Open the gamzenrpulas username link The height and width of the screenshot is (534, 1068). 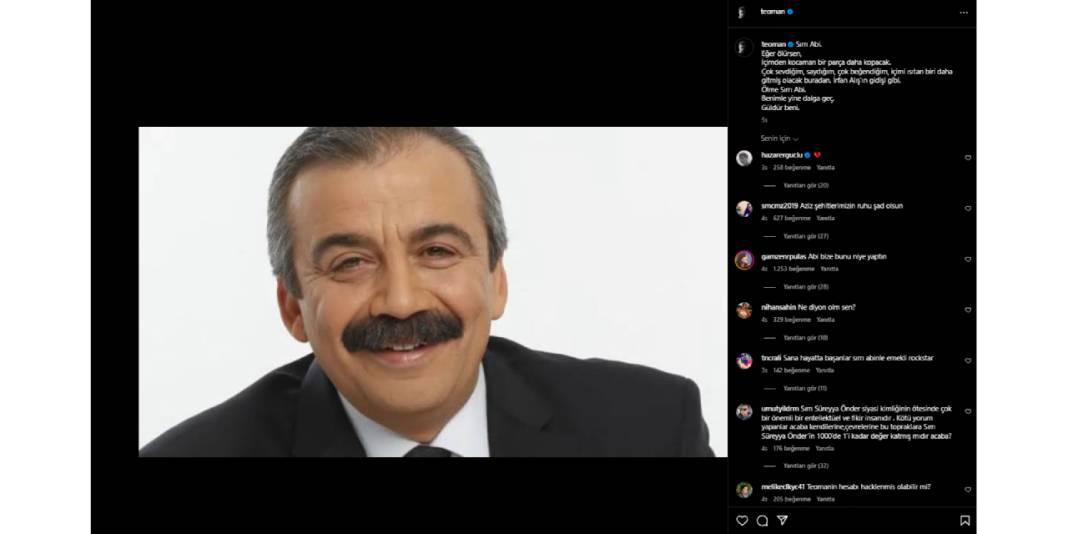tap(783, 257)
